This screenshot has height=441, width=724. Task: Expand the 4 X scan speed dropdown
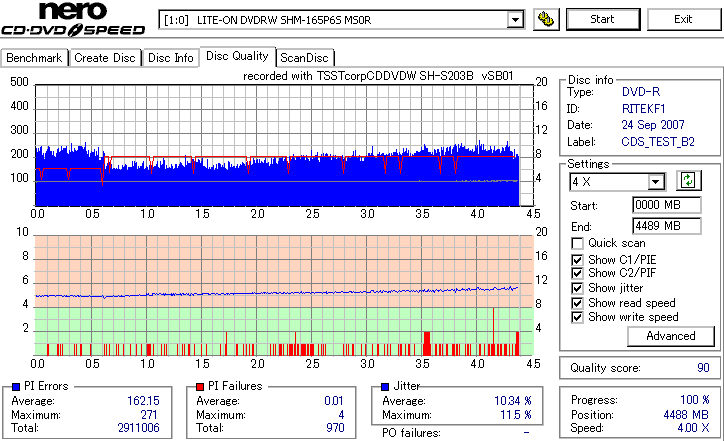click(655, 182)
